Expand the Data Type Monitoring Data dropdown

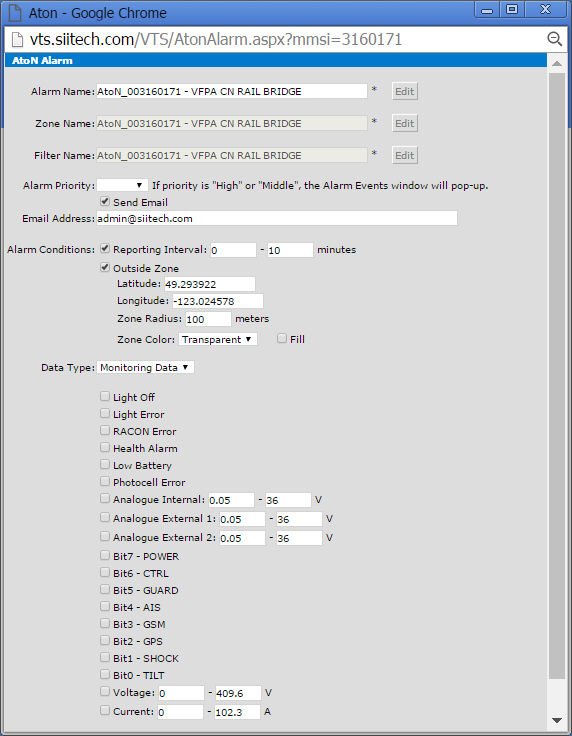(x=145, y=368)
